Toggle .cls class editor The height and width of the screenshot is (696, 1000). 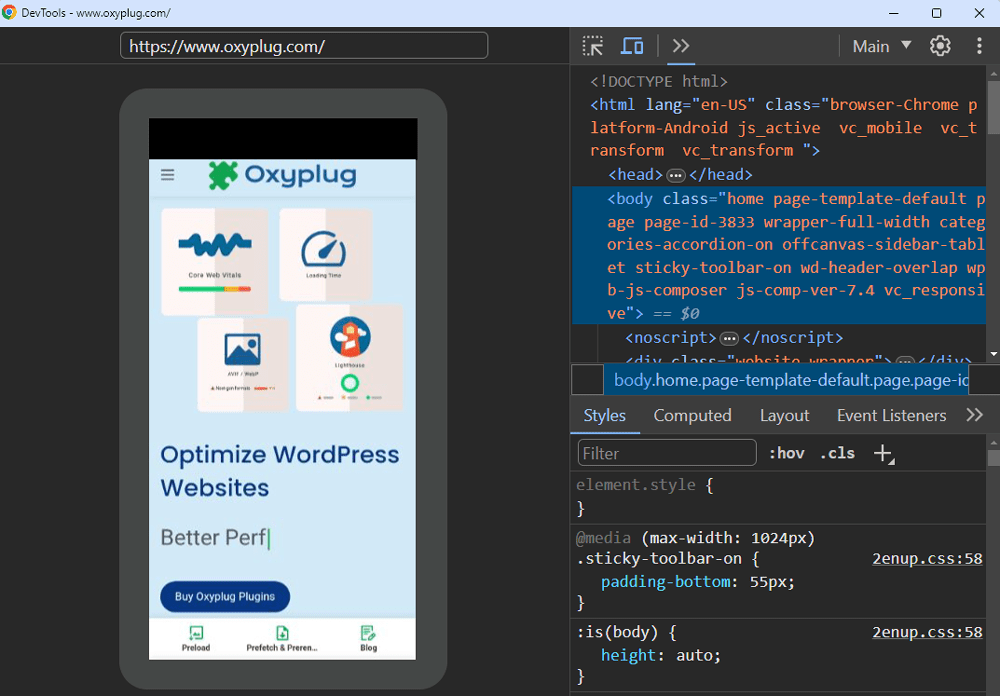click(x=837, y=453)
